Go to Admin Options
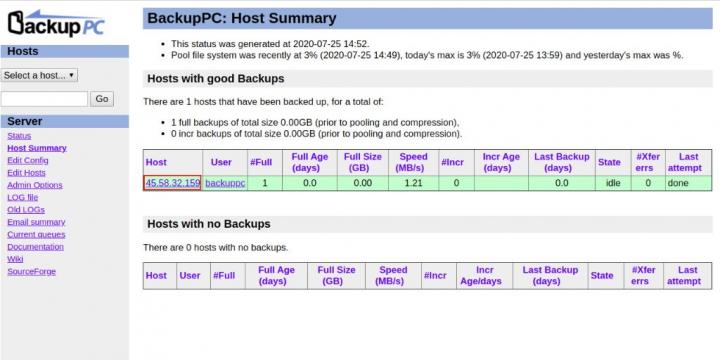The height and width of the screenshot is (360, 720). click(x=35, y=185)
